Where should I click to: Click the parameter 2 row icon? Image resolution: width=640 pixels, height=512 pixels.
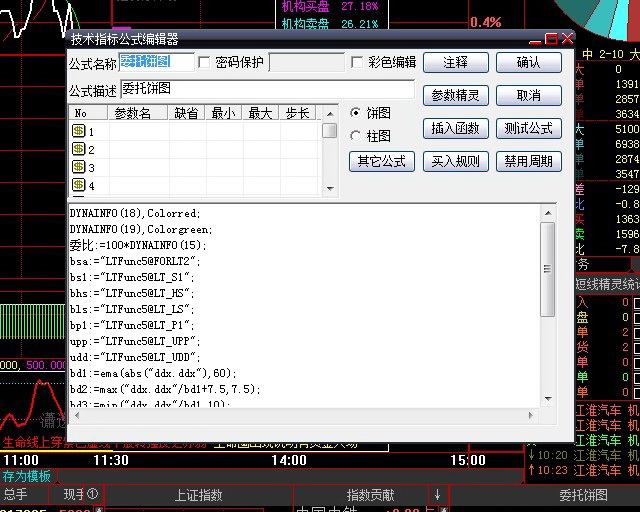click(78, 150)
